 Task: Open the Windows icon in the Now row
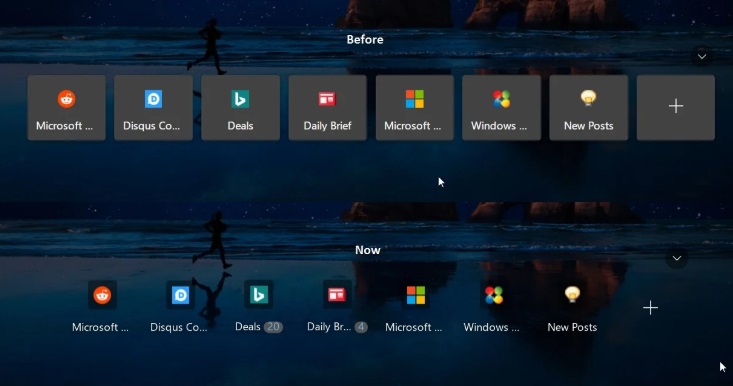pos(494,295)
